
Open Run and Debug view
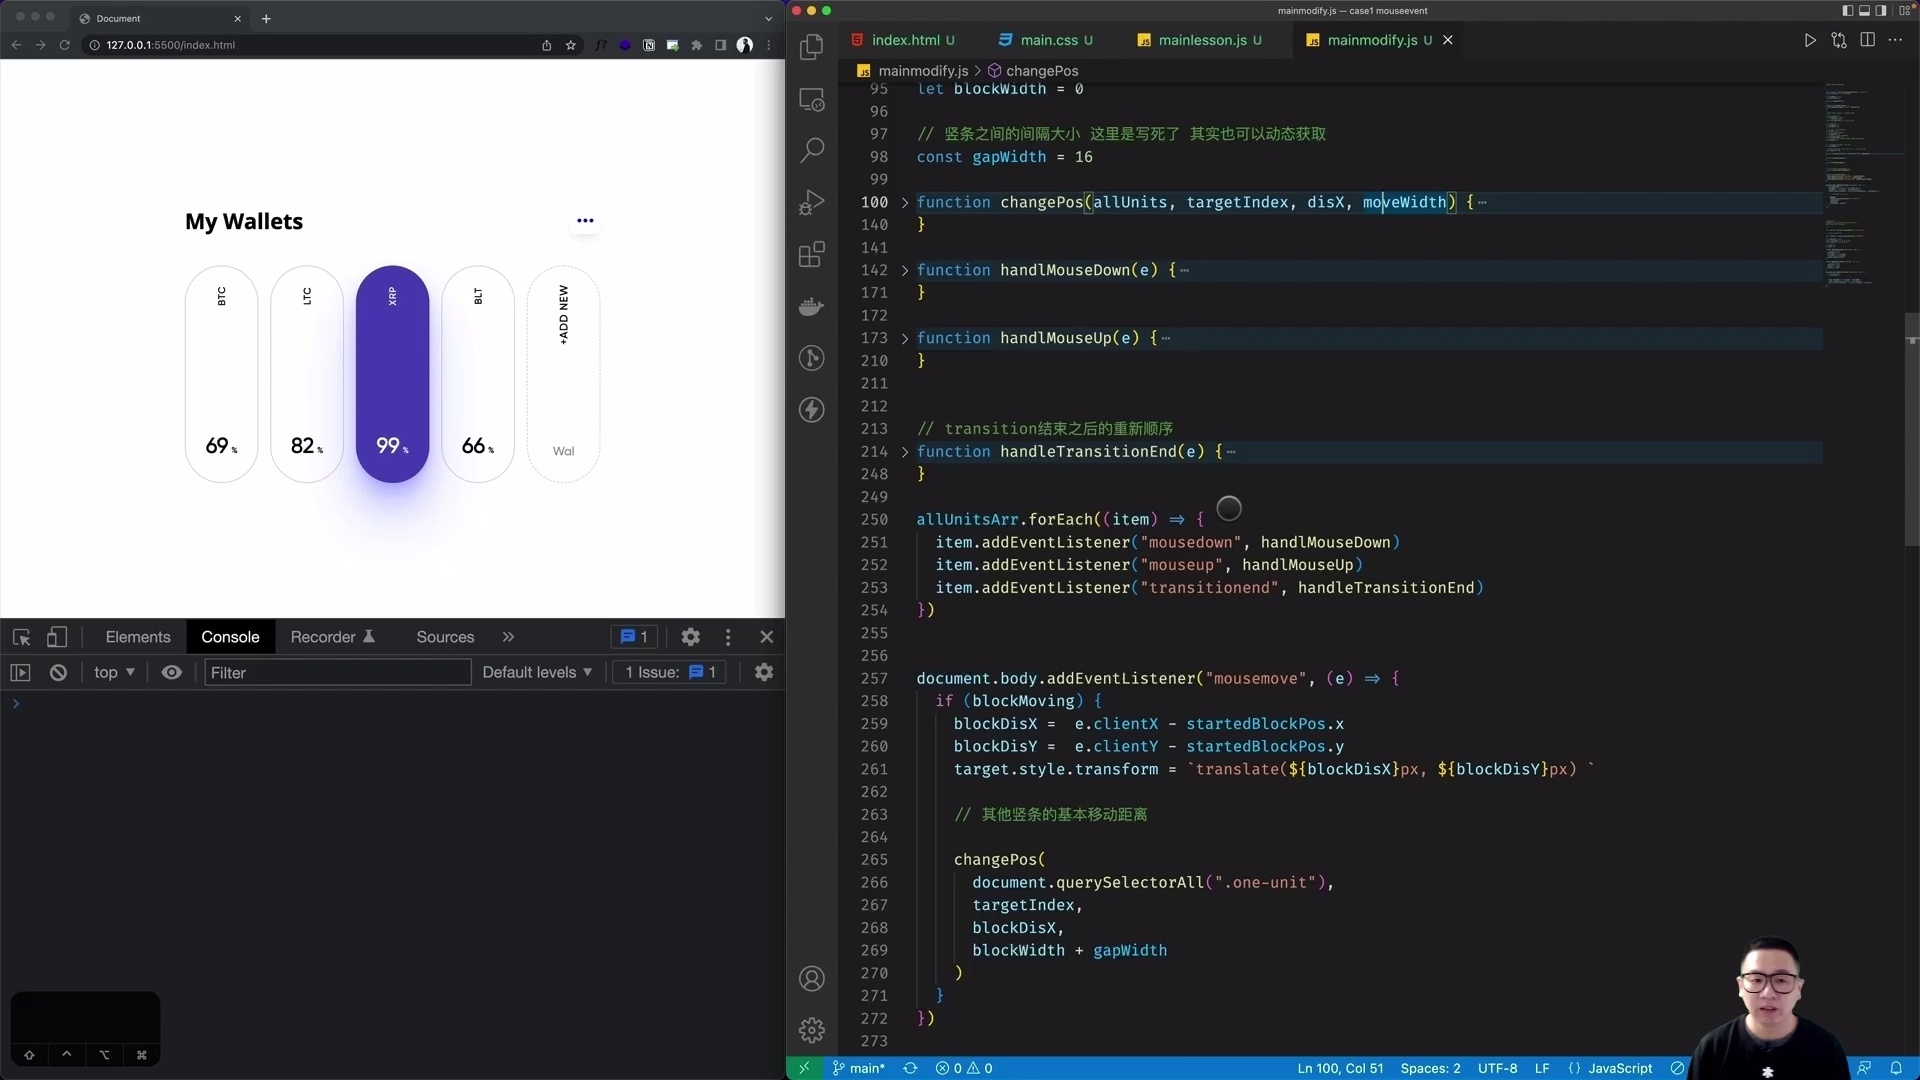coord(812,202)
